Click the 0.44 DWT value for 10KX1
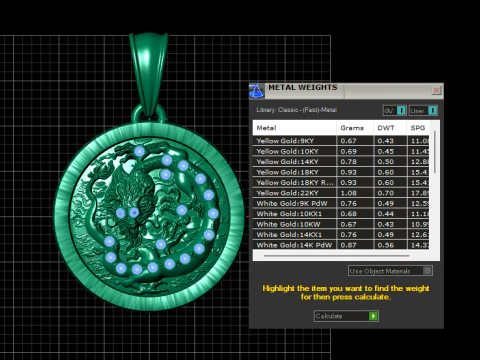 (386, 214)
